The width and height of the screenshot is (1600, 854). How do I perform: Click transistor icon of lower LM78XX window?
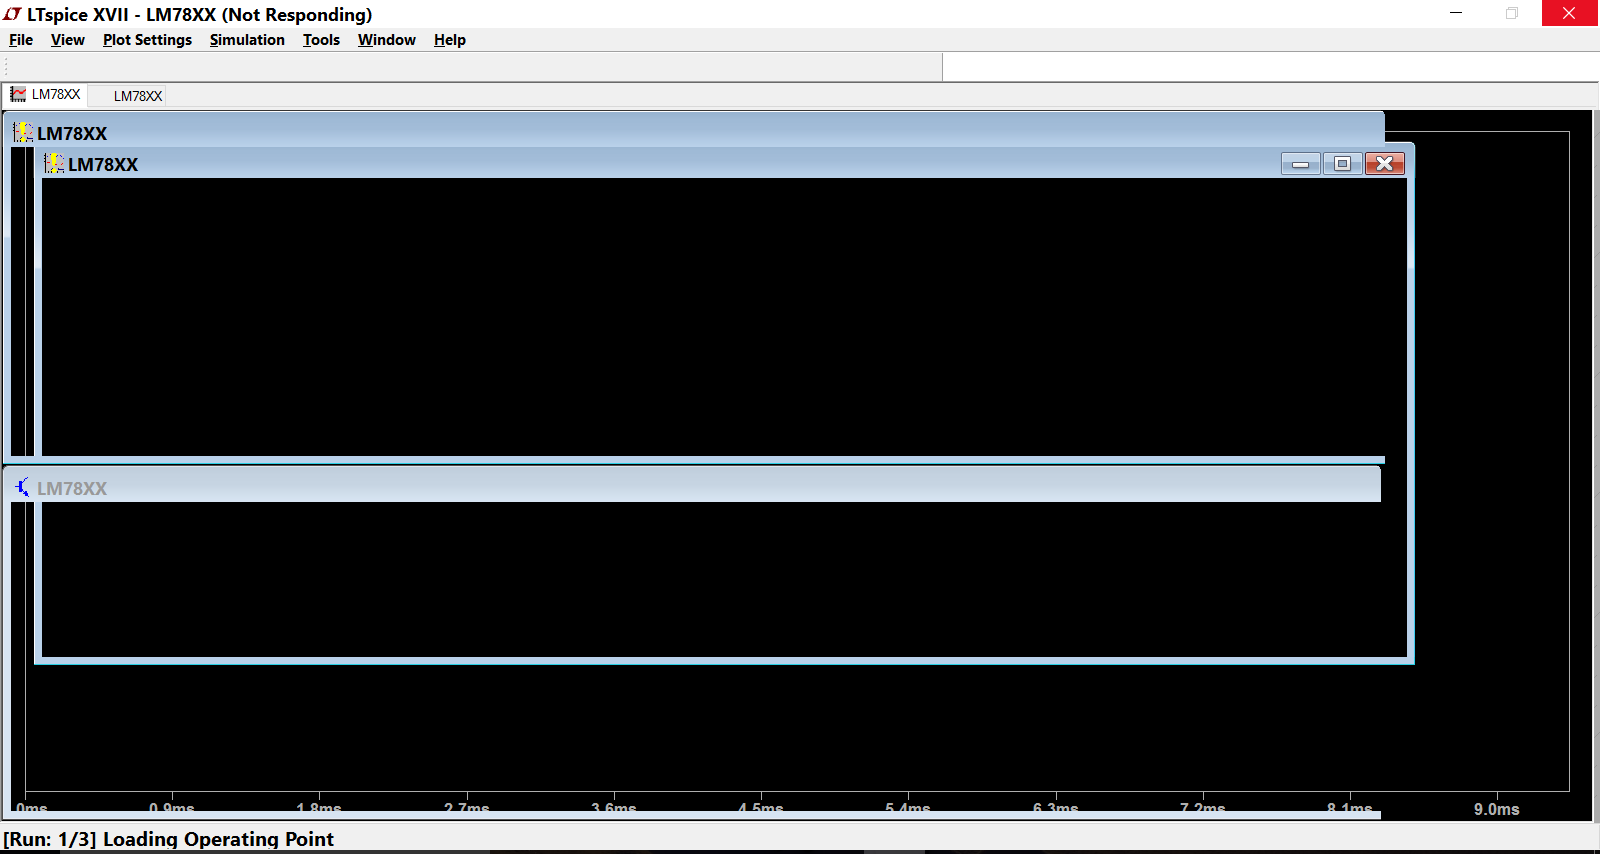[x=22, y=487]
